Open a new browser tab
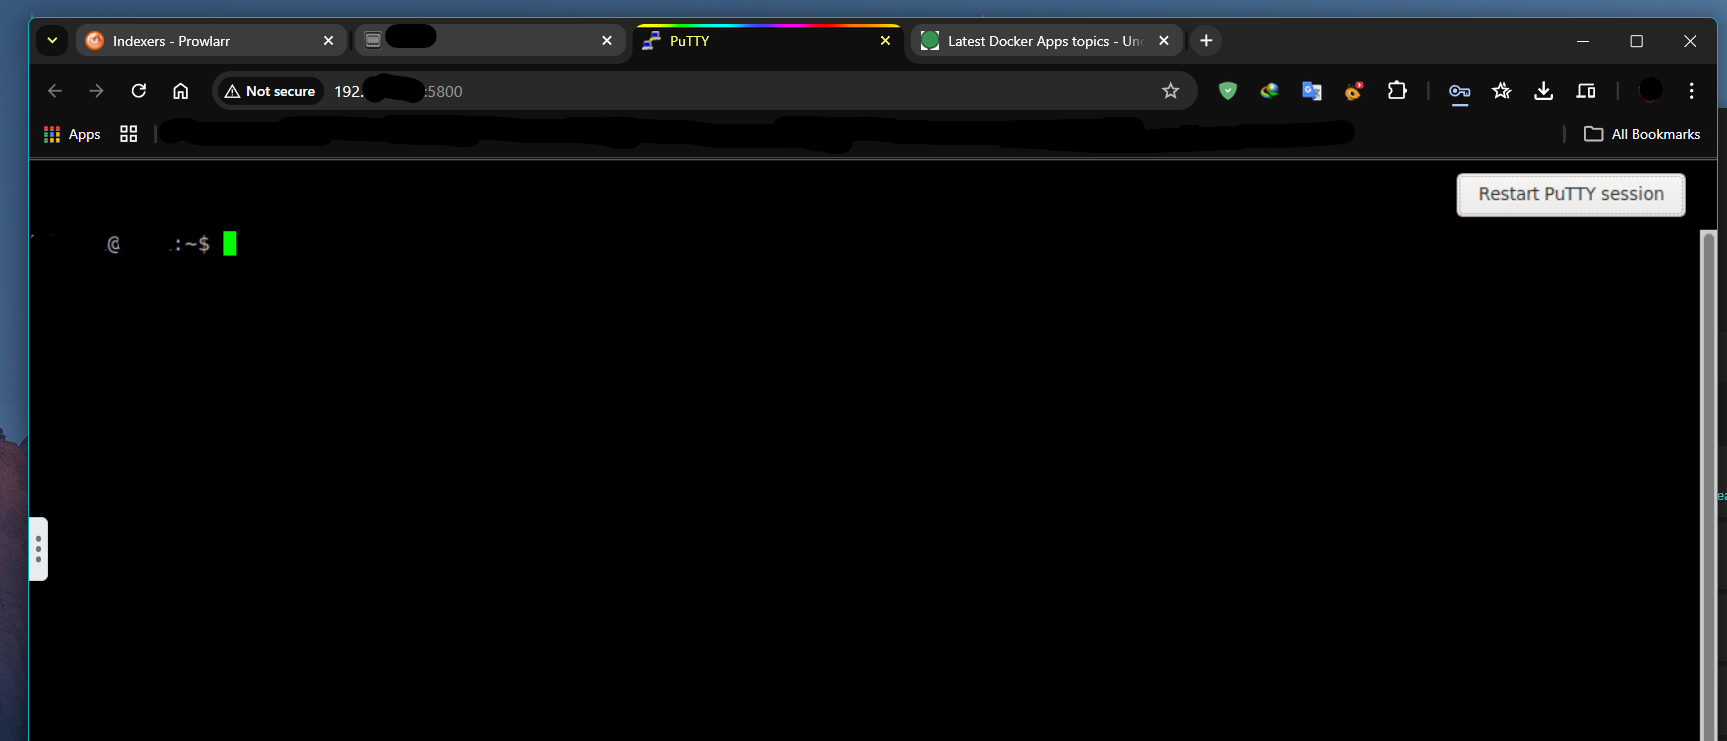The width and height of the screenshot is (1727, 741). pyautogui.click(x=1206, y=41)
